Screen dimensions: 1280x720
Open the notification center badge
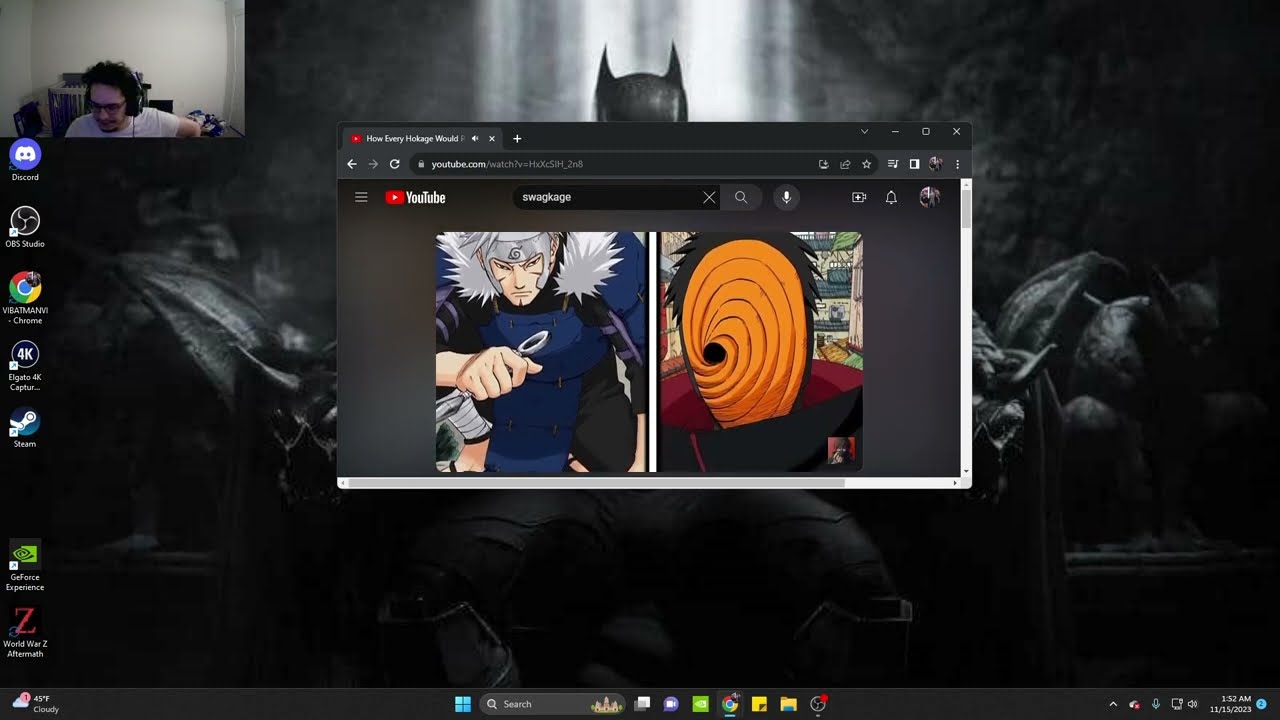pos(1262,704)
